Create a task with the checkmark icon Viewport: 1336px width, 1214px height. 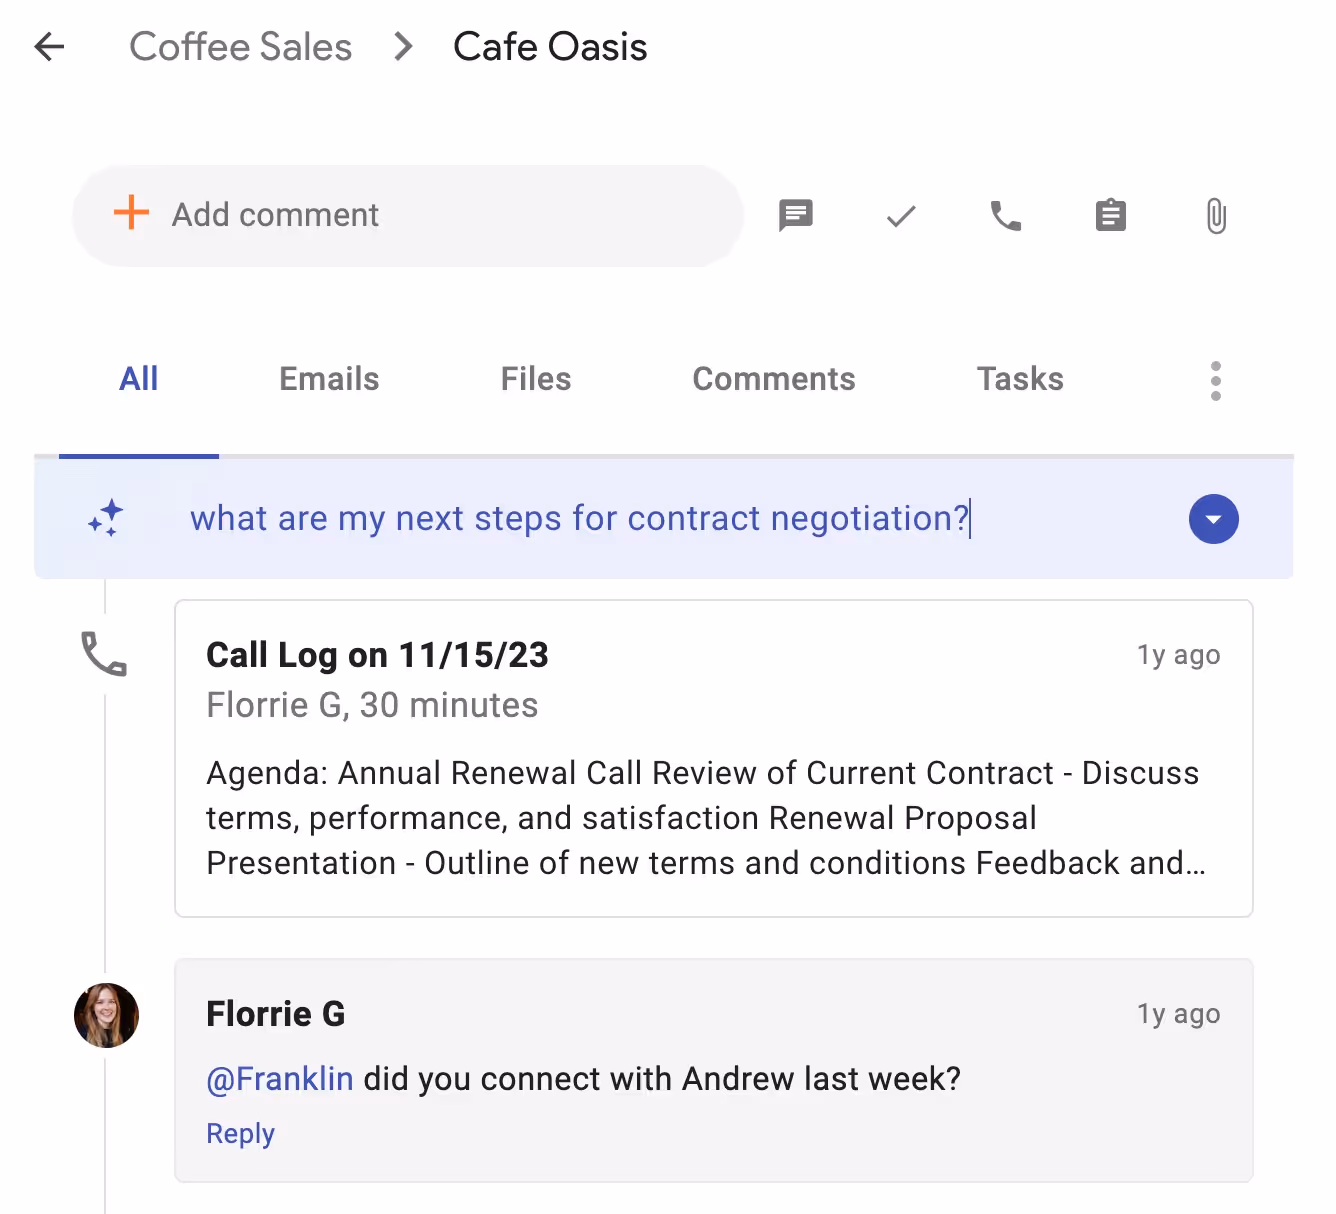click(x=901, y=216)
